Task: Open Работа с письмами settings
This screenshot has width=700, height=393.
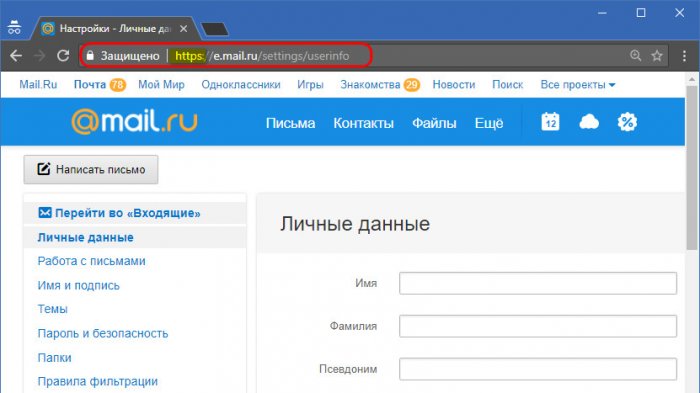Action: 92,261
